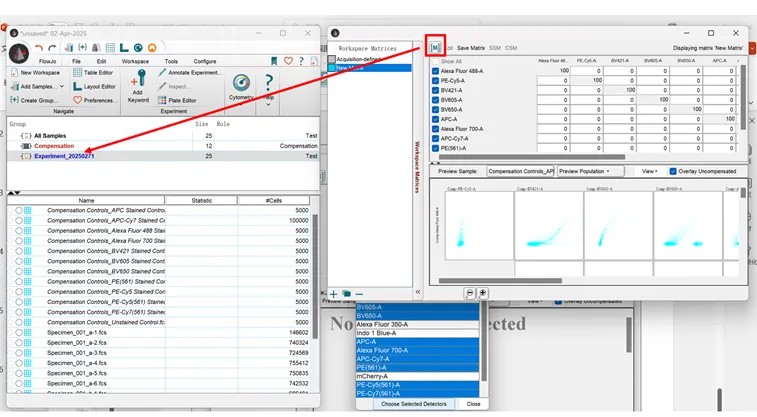Open the View dropdown in matrix editor
The image size is (757, 417).
[x=650, y=171]
